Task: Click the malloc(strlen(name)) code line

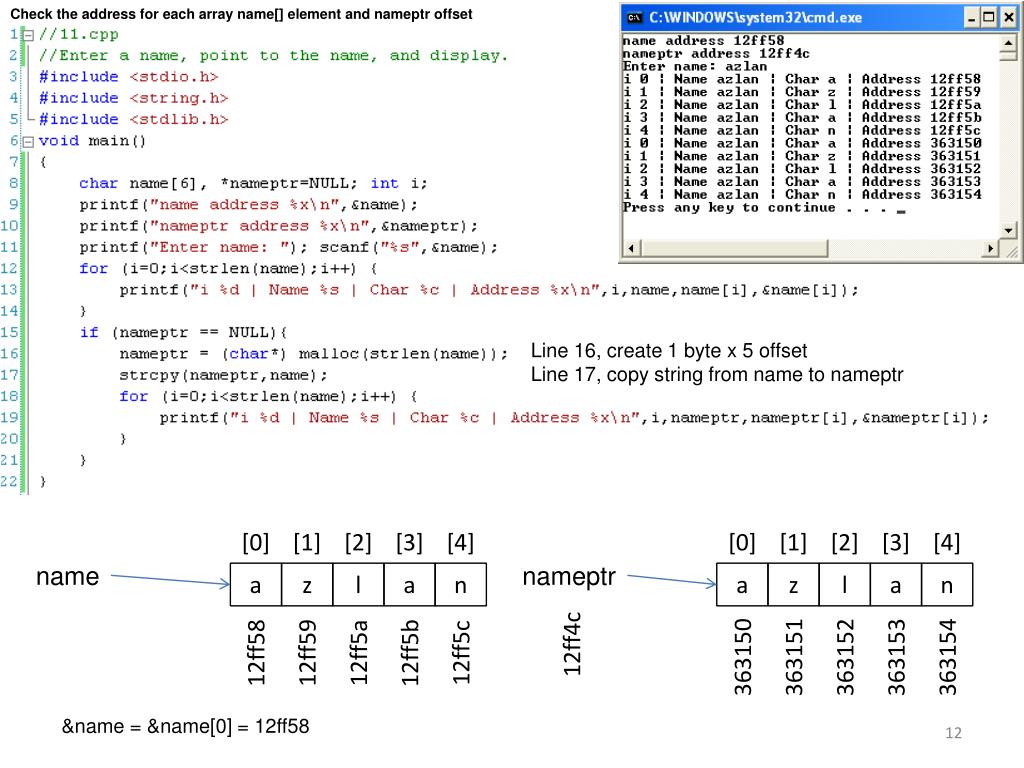Action: (x=313, y=355)
